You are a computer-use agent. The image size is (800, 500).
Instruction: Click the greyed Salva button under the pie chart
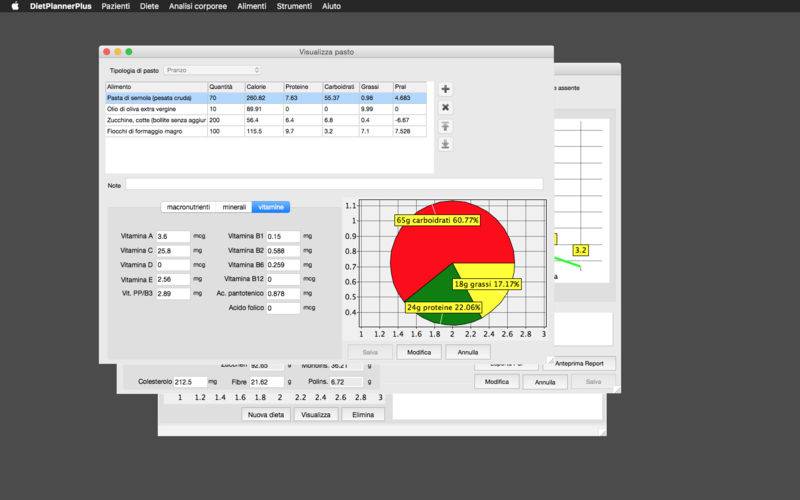pos(370,352)
